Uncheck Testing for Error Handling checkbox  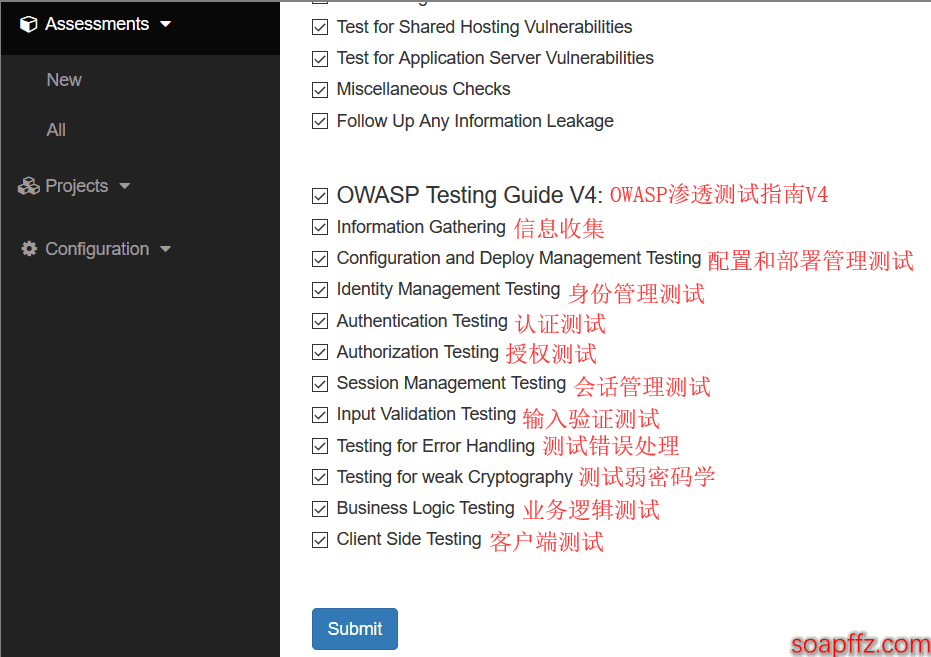point(320,446)
